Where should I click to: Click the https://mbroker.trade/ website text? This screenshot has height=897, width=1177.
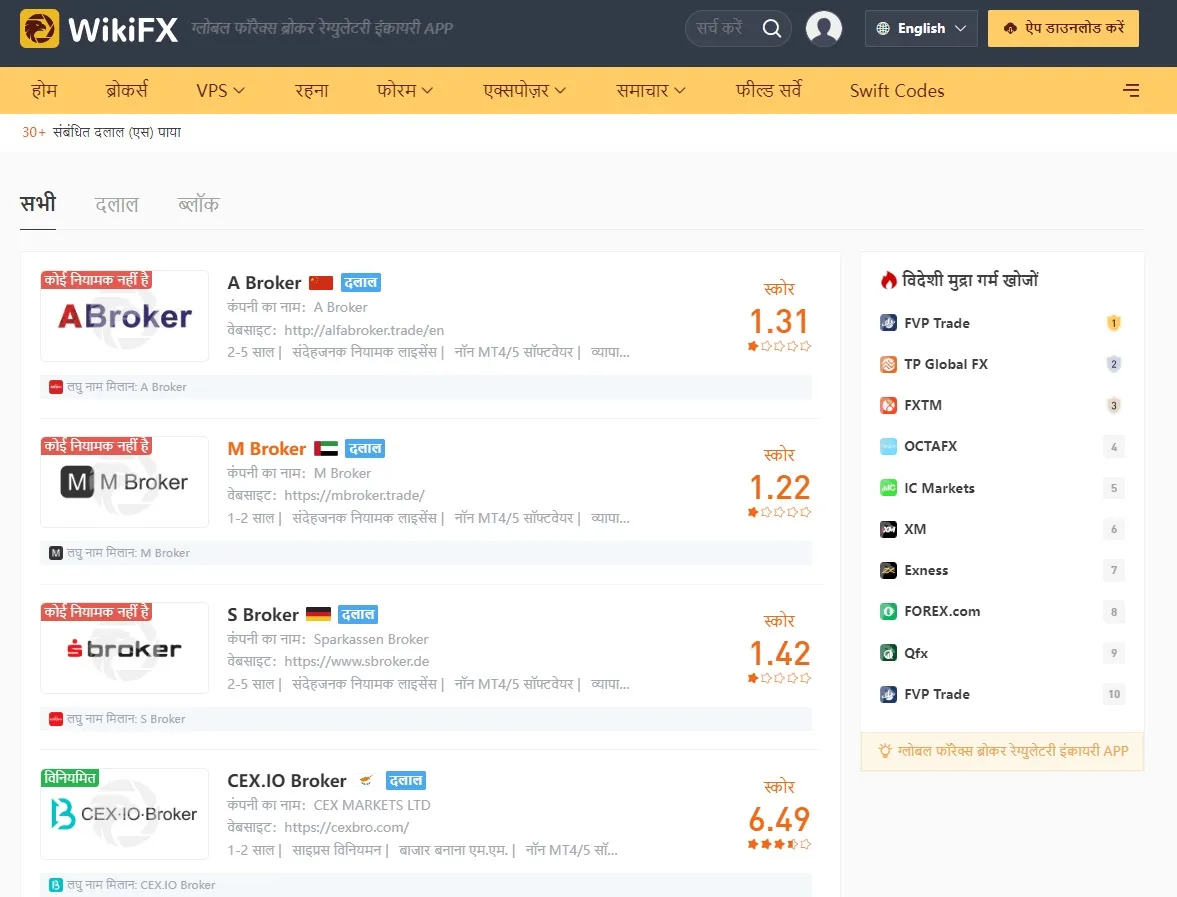click(x=354, y=495)
